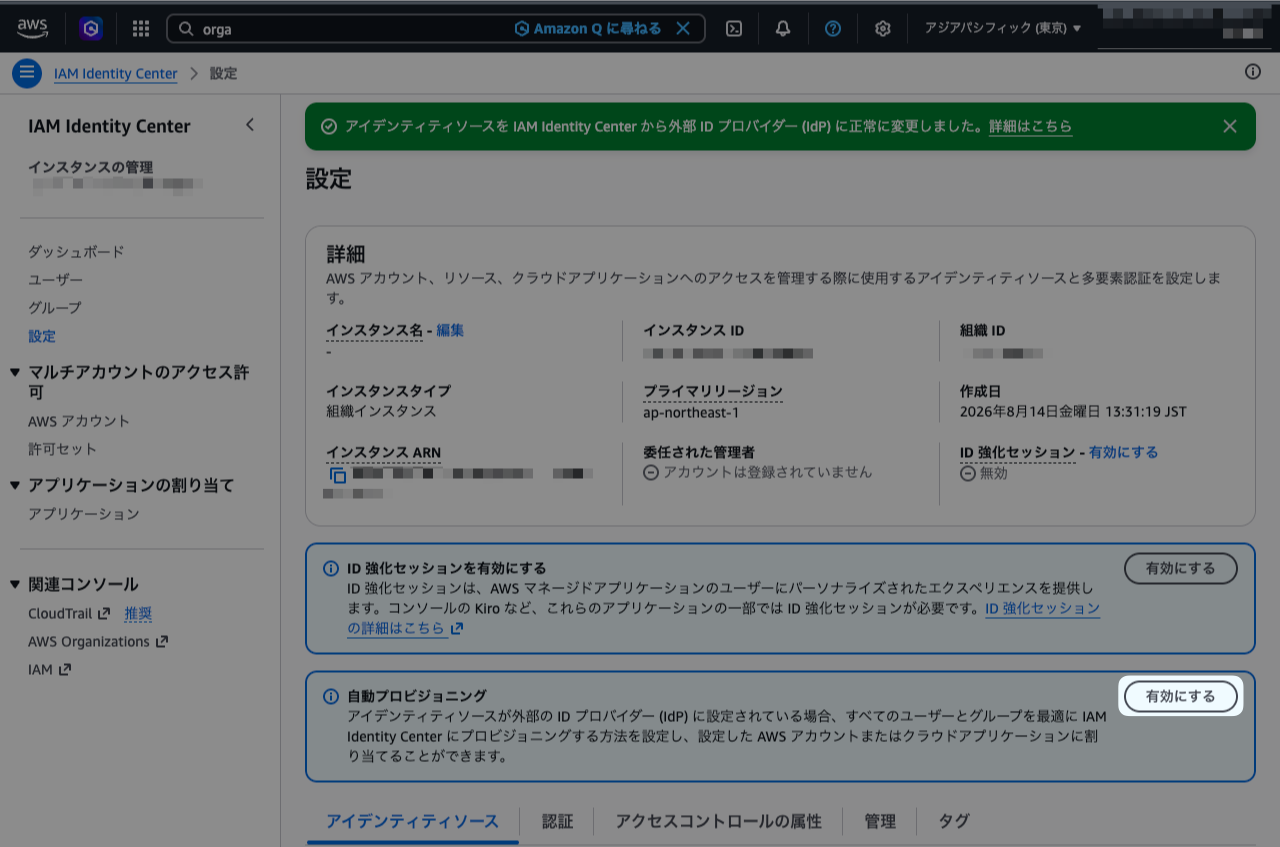Open the info panel icon
The image size is (1280, 847).
point(1252,71)
